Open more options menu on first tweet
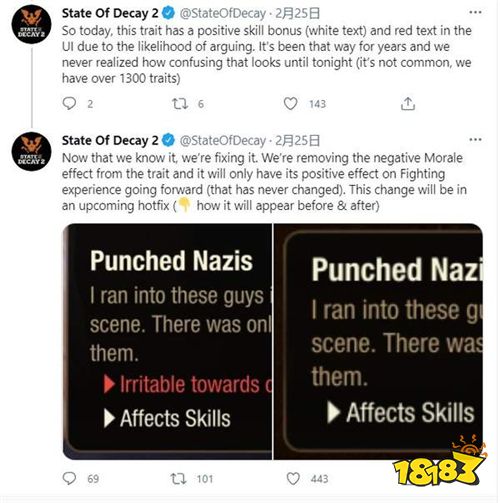Viewport: 500px width, 503px height. click(475, 12)
